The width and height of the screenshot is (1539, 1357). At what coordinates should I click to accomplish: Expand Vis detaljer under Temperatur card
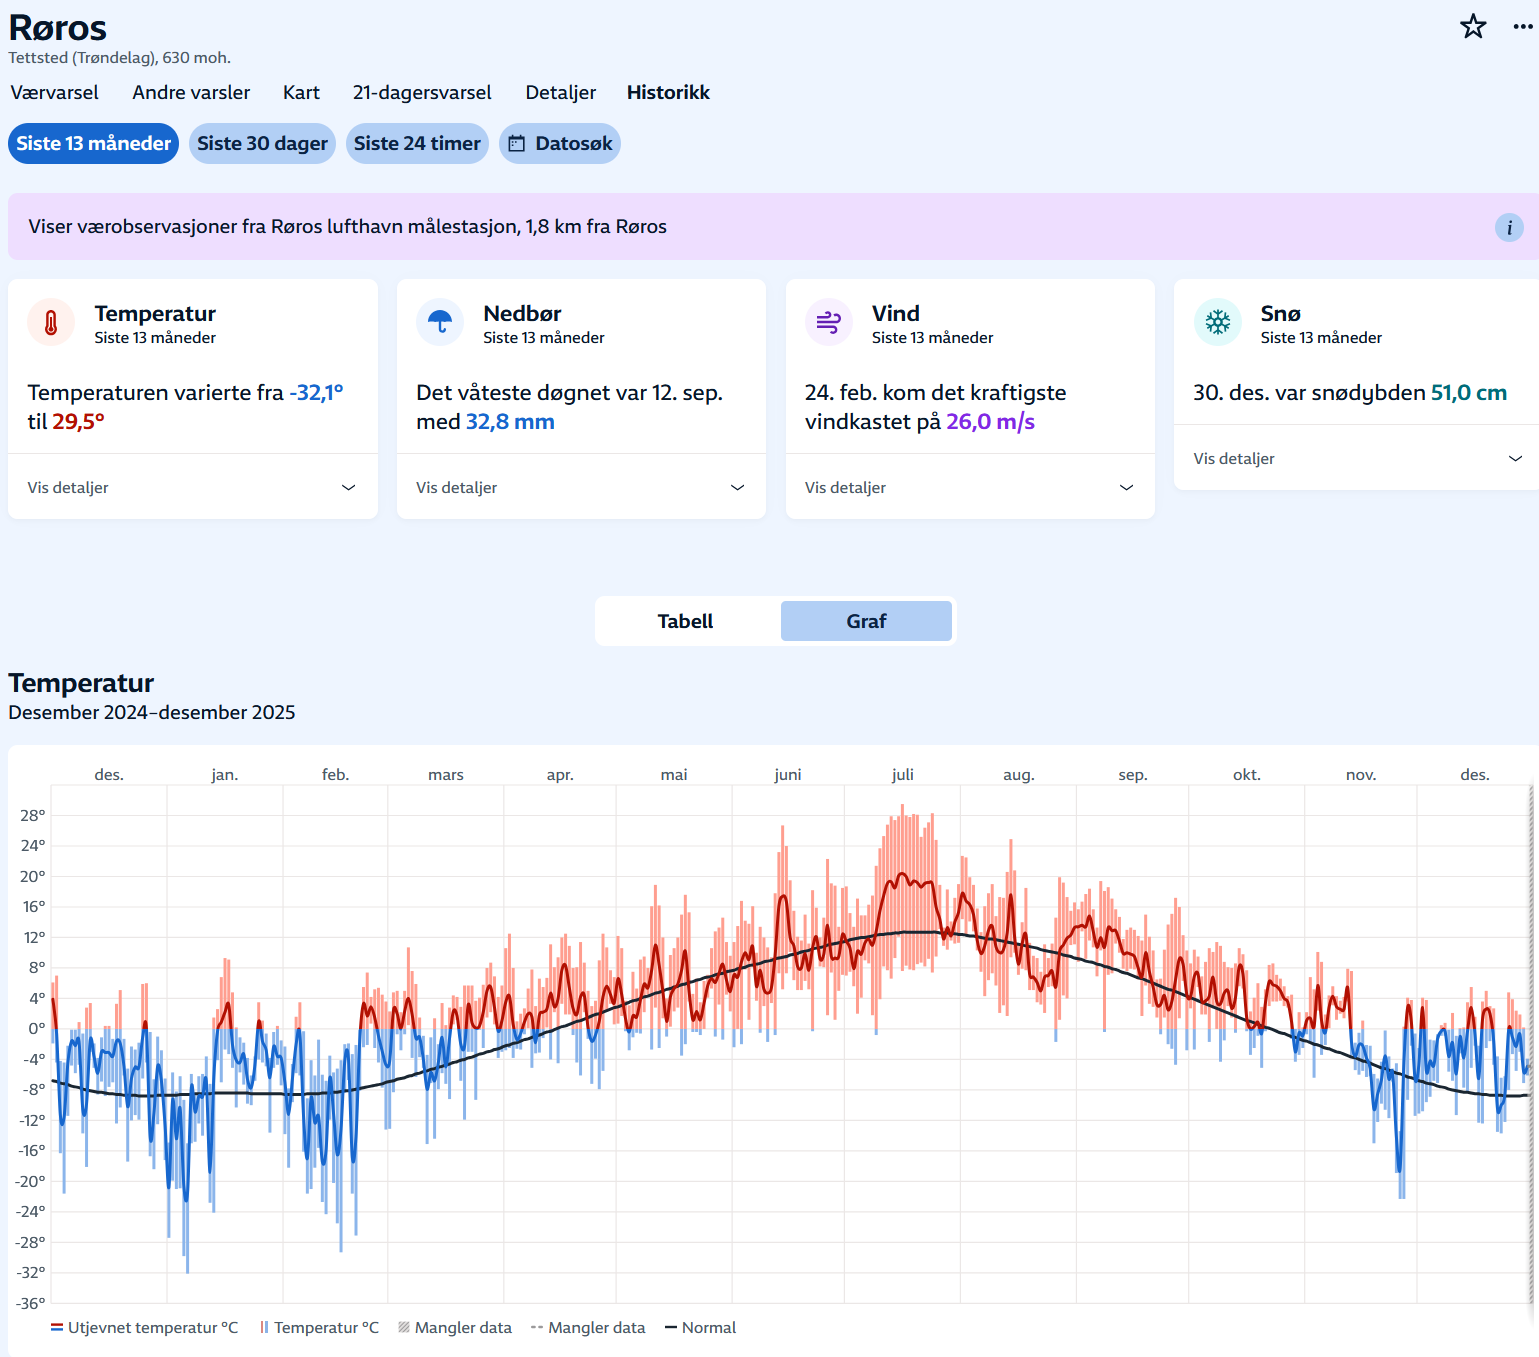click(192, 488)
